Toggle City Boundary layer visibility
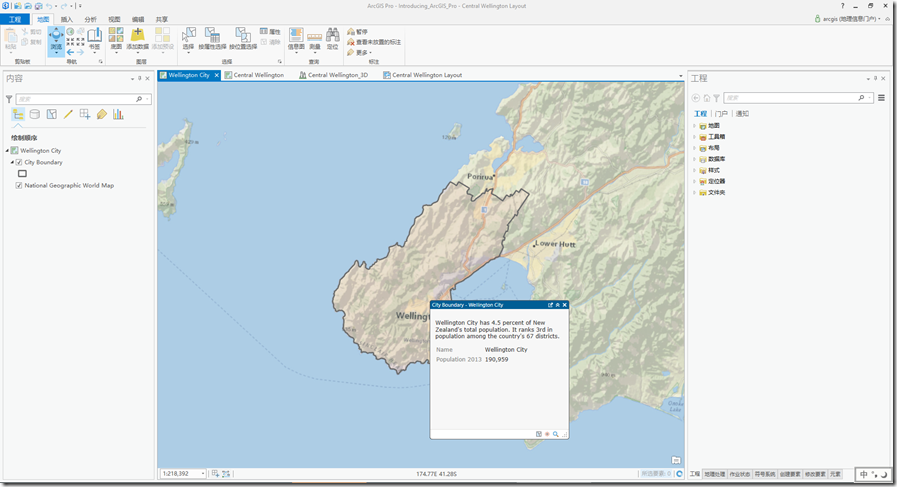897x487 pixels. [19, 163]
